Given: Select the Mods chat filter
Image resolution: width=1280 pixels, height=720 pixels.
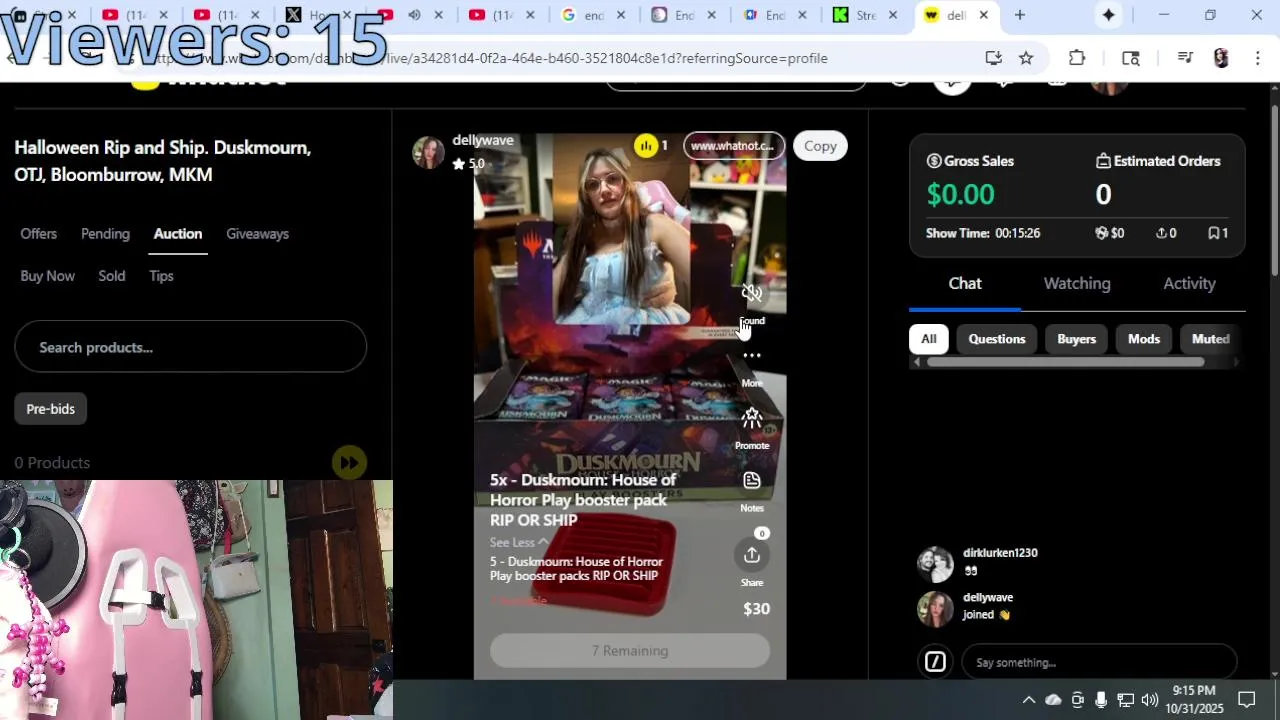Looking at the screenshot, I should 1143,339.
